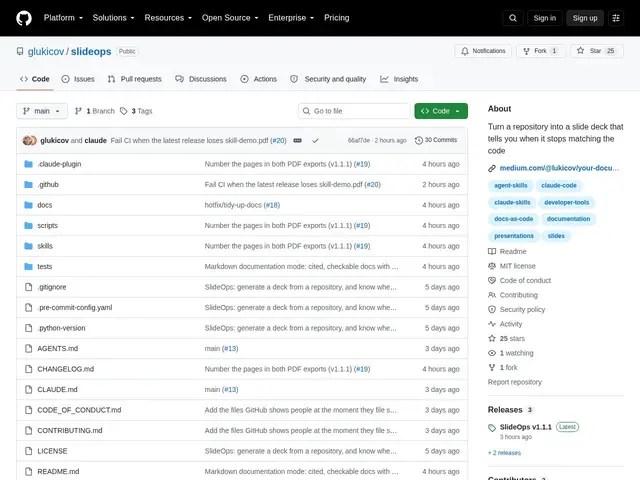
Task: Expand the Enterprise menu
Action: click(291, 18)
